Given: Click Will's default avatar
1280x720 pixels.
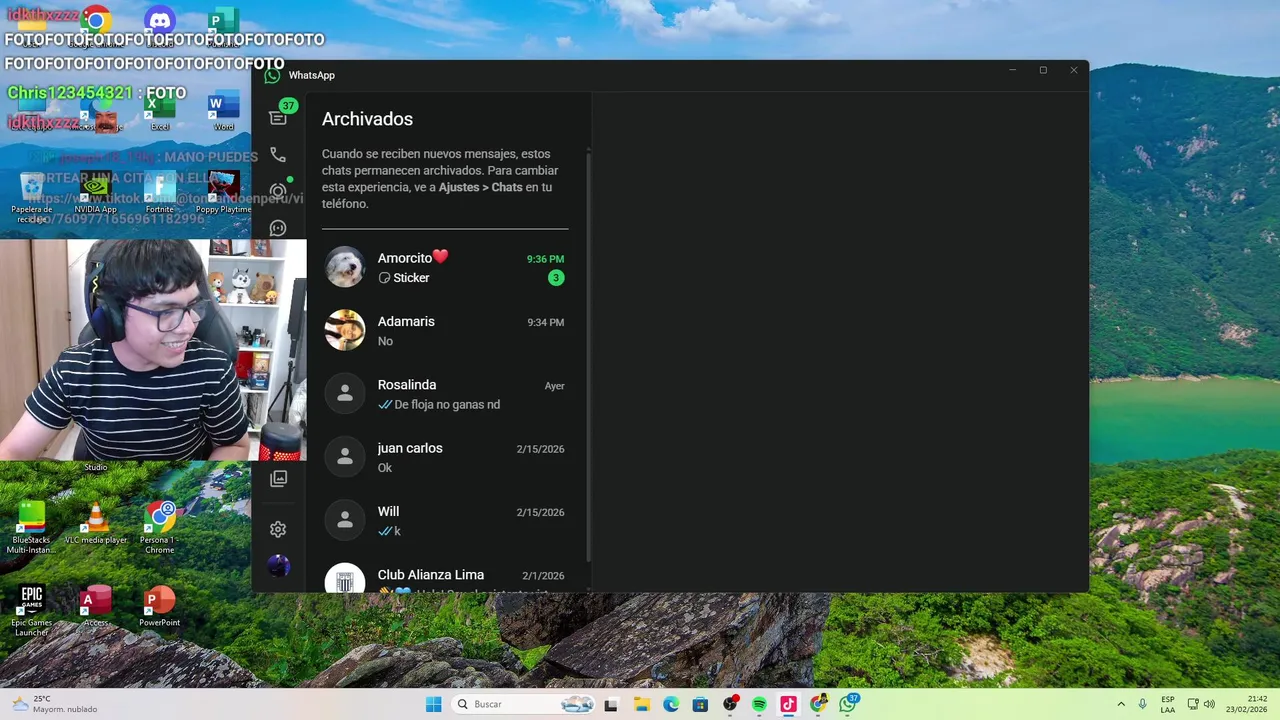Looking at the screenshot, I should click(x=345, y=520).
